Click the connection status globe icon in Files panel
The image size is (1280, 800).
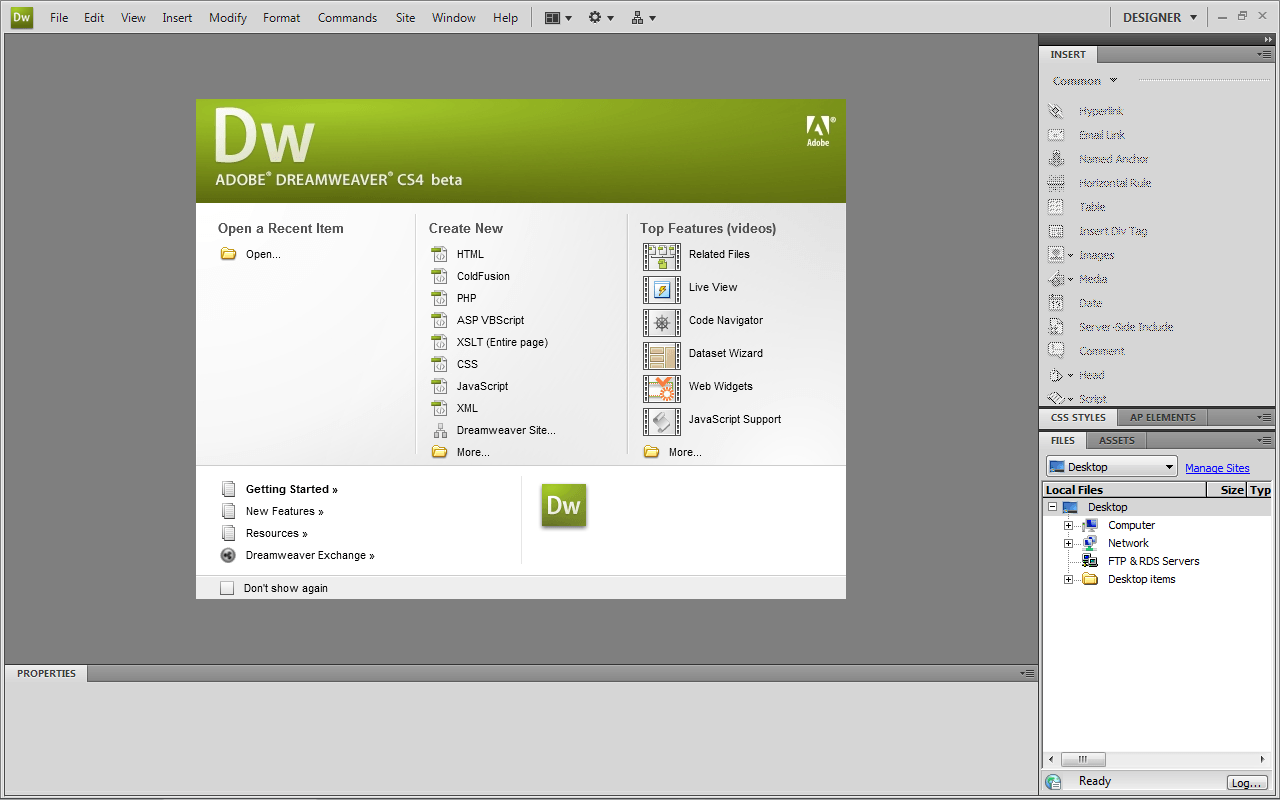coord(1053,782)
